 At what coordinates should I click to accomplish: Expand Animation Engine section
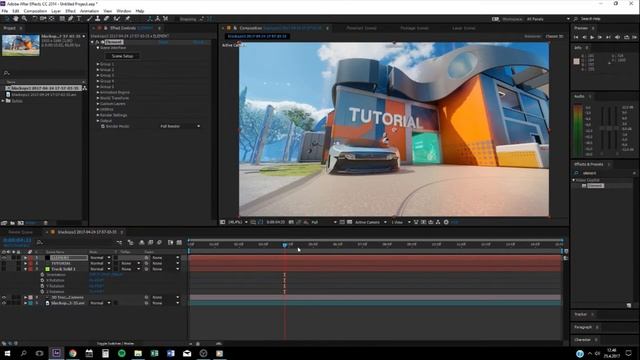click(x=98, y=93)
